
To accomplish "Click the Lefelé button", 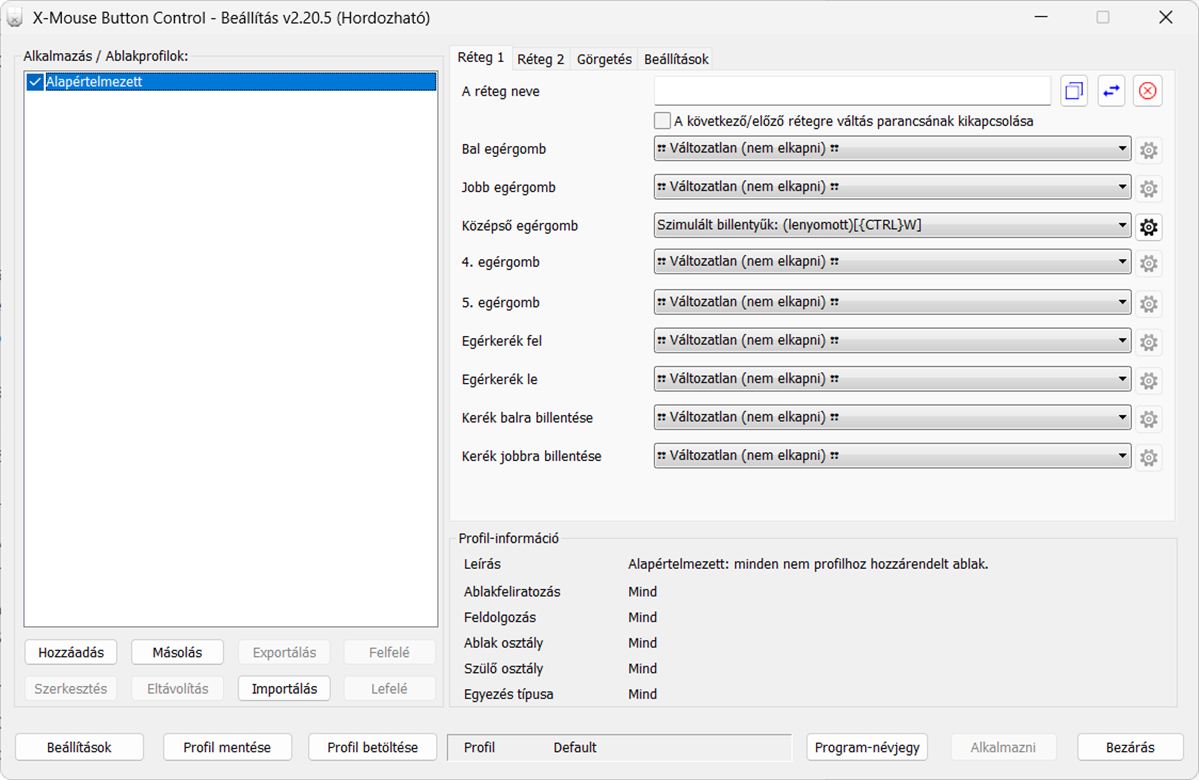I will (x=389, y=688).
